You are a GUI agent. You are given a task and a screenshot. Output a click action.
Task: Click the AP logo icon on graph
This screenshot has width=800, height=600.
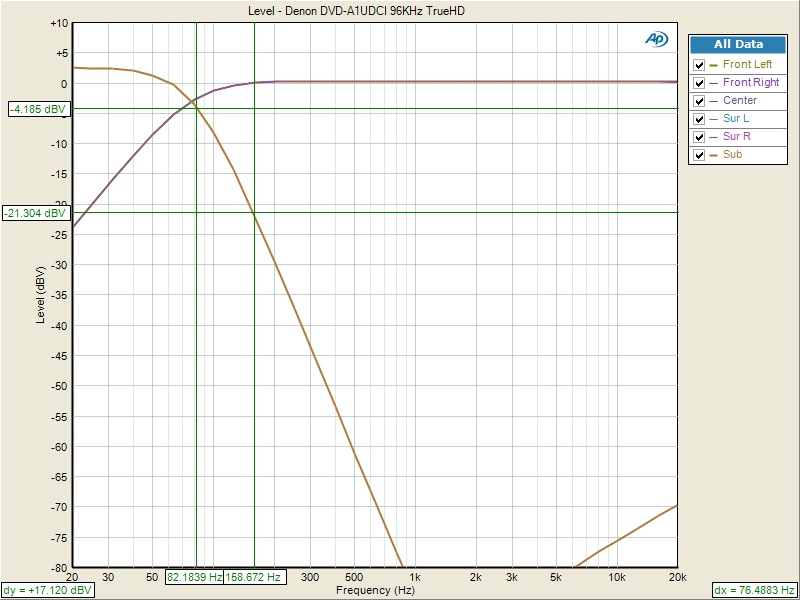point(657,39)
